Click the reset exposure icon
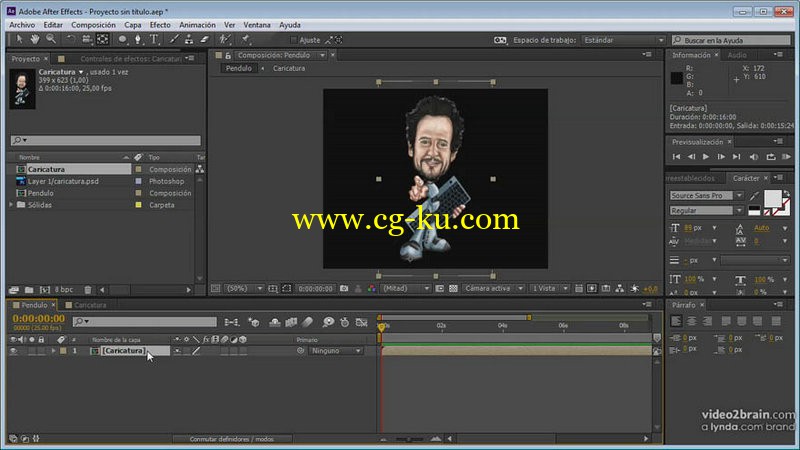This screenshot has width=800, height=450. click(634, 289)
